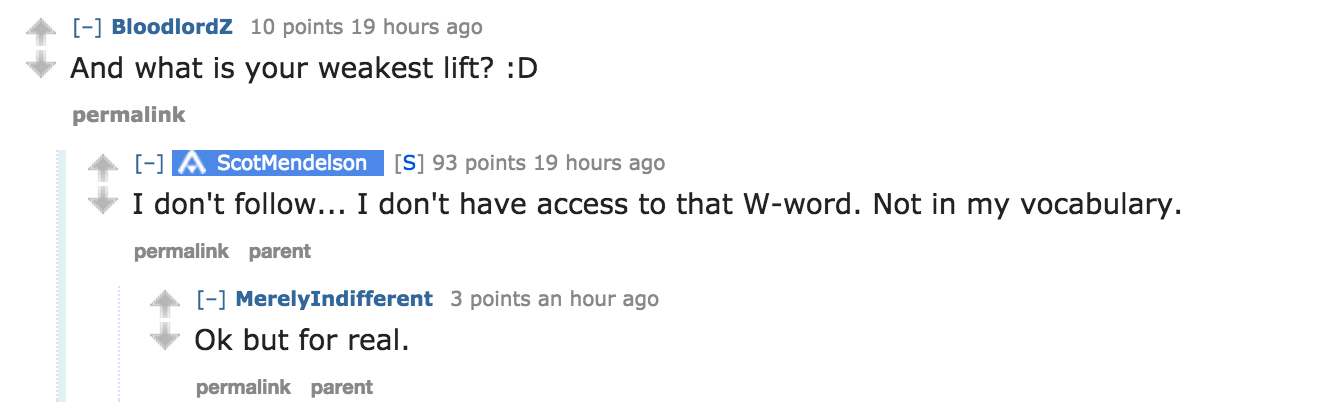Open permalink under MerelyIndifferent's comment
The width and height of the screenshot is (1336, 420).
(x=243, y=387)
